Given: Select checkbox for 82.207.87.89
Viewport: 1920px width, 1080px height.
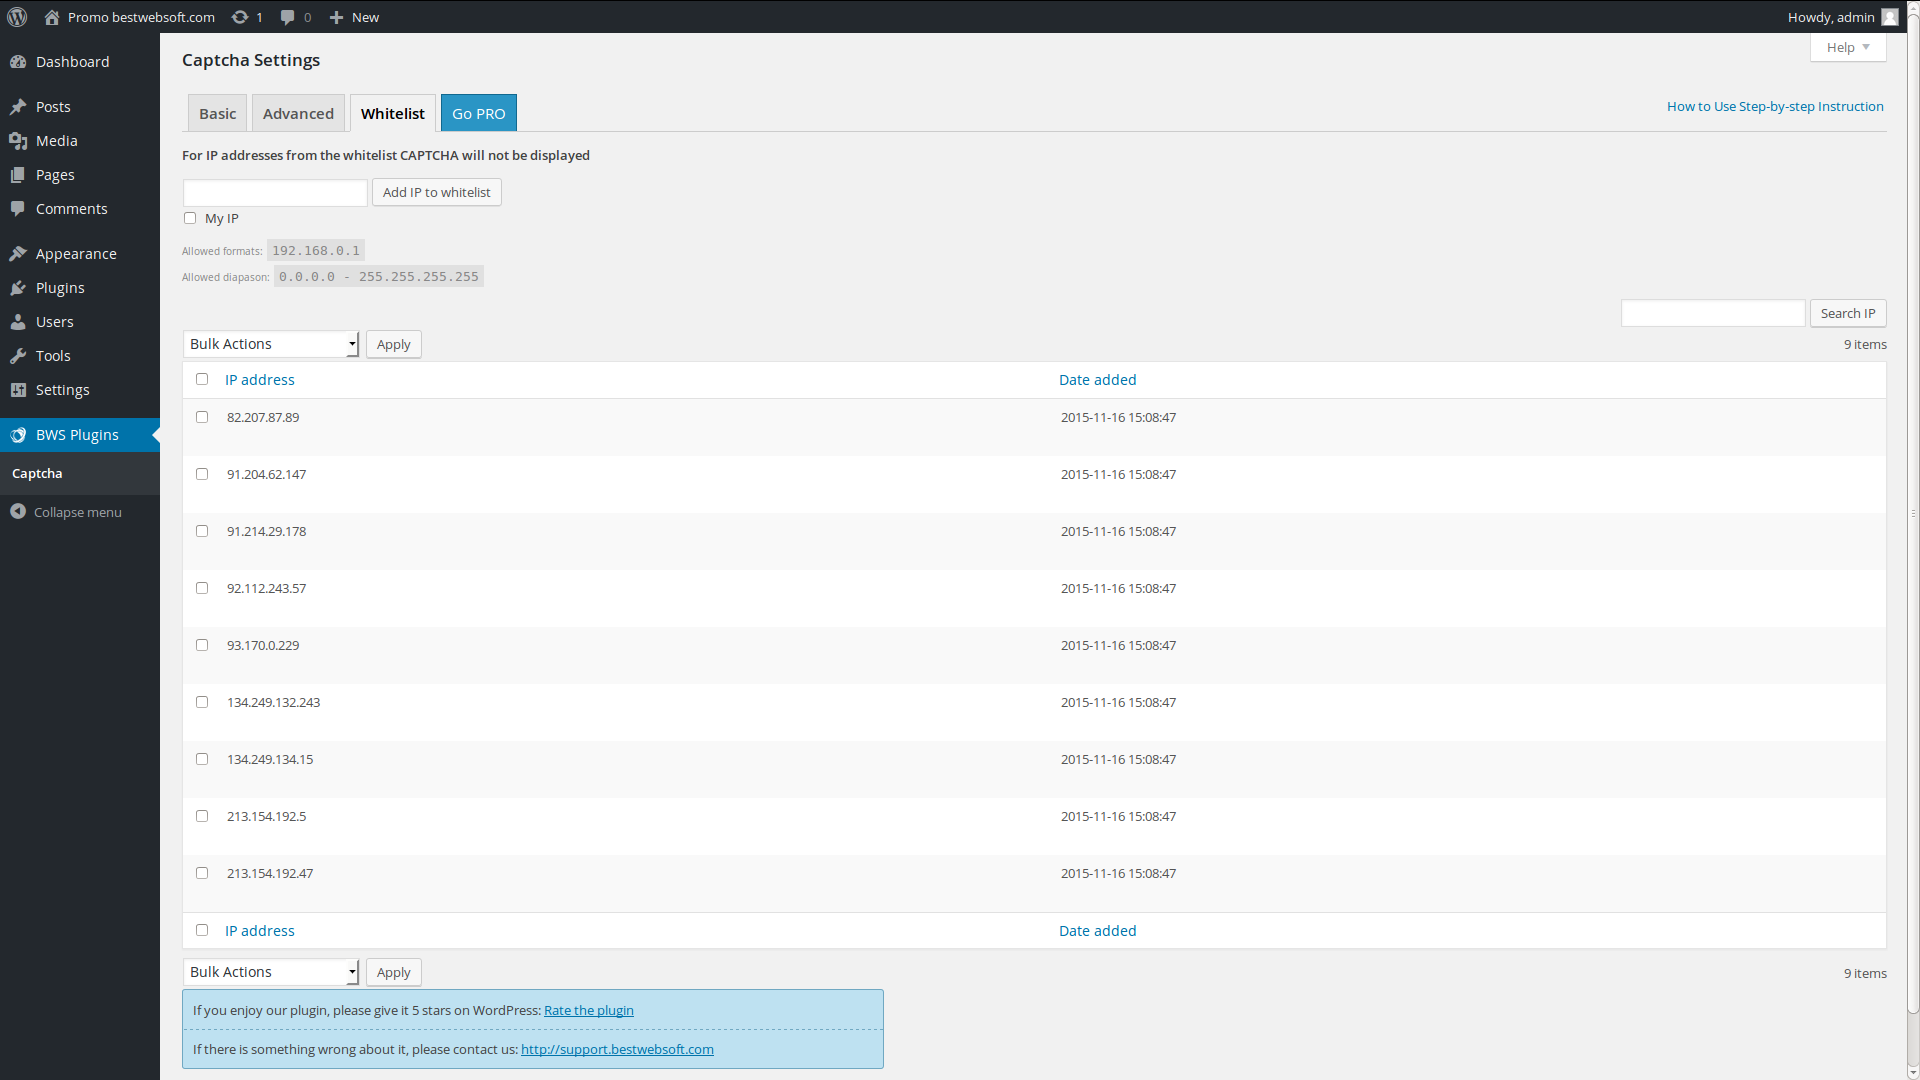Looking at the screenshot, I should 202,417.
